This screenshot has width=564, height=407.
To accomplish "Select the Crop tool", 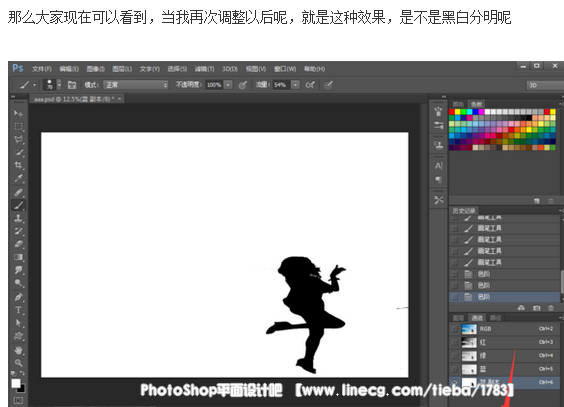I will (x=18, y=165).
